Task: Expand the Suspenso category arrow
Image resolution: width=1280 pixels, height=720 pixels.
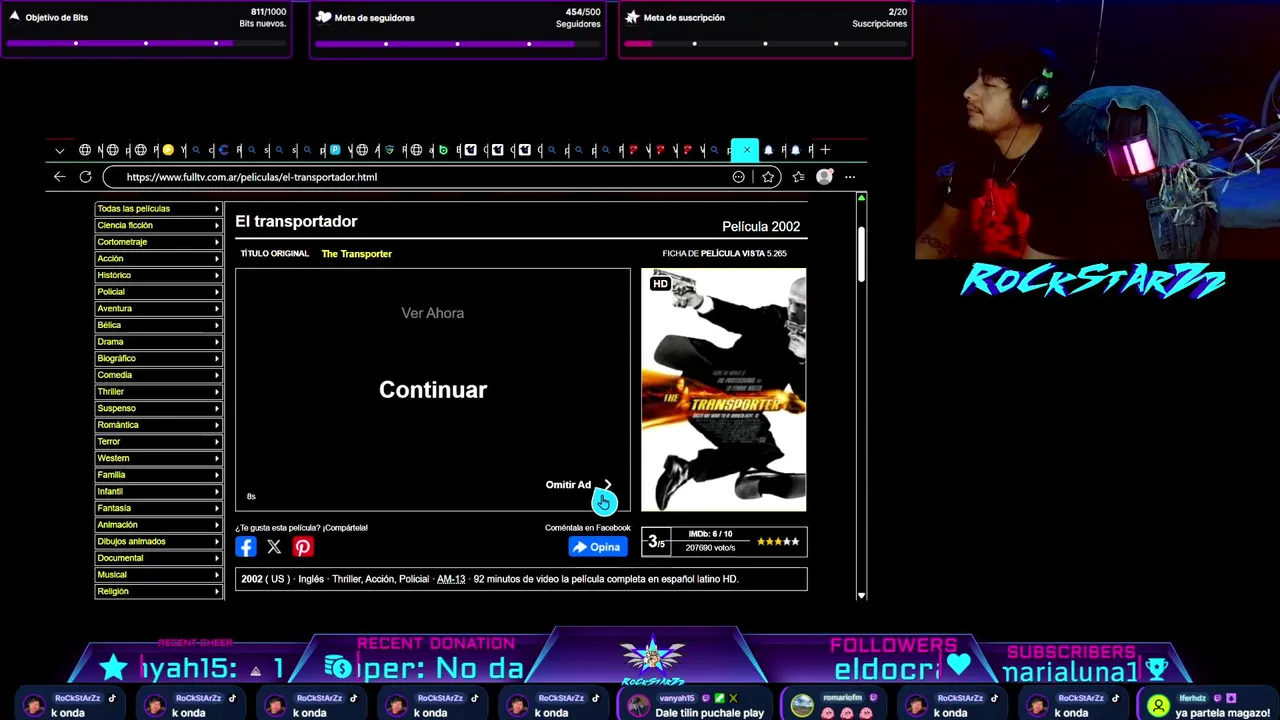Action: (217, 408)
